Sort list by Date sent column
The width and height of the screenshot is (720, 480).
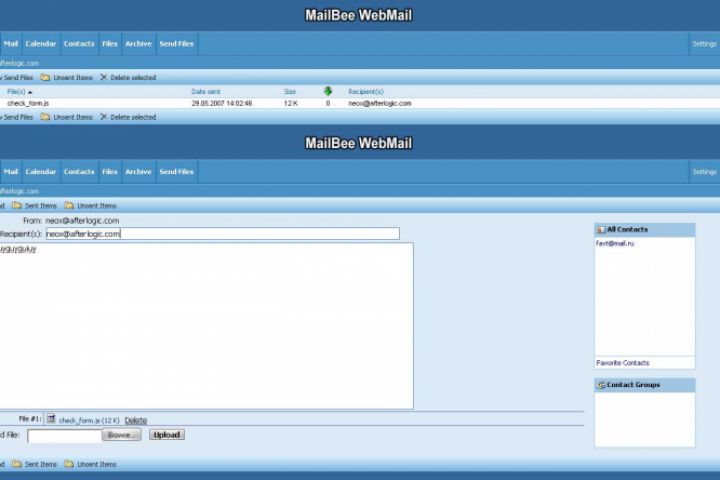click(x=206, y=92)
